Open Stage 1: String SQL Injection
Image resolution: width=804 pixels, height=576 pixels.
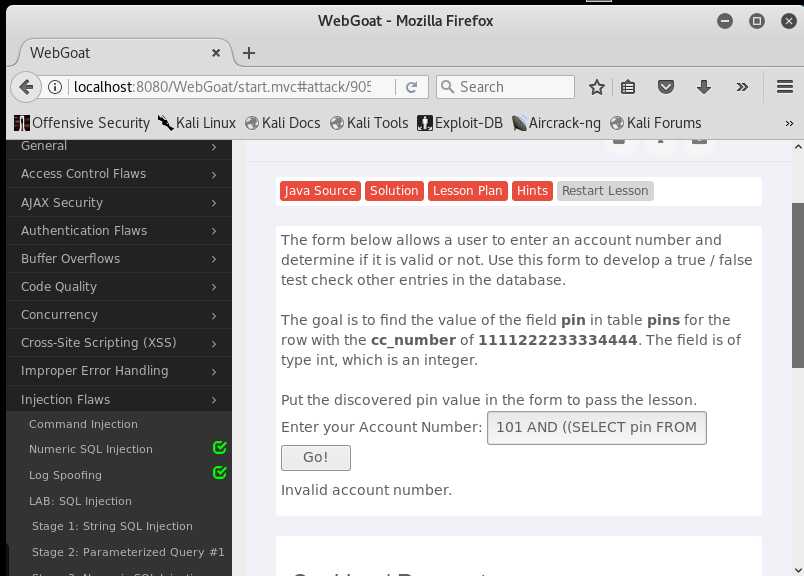pos(112,526)
